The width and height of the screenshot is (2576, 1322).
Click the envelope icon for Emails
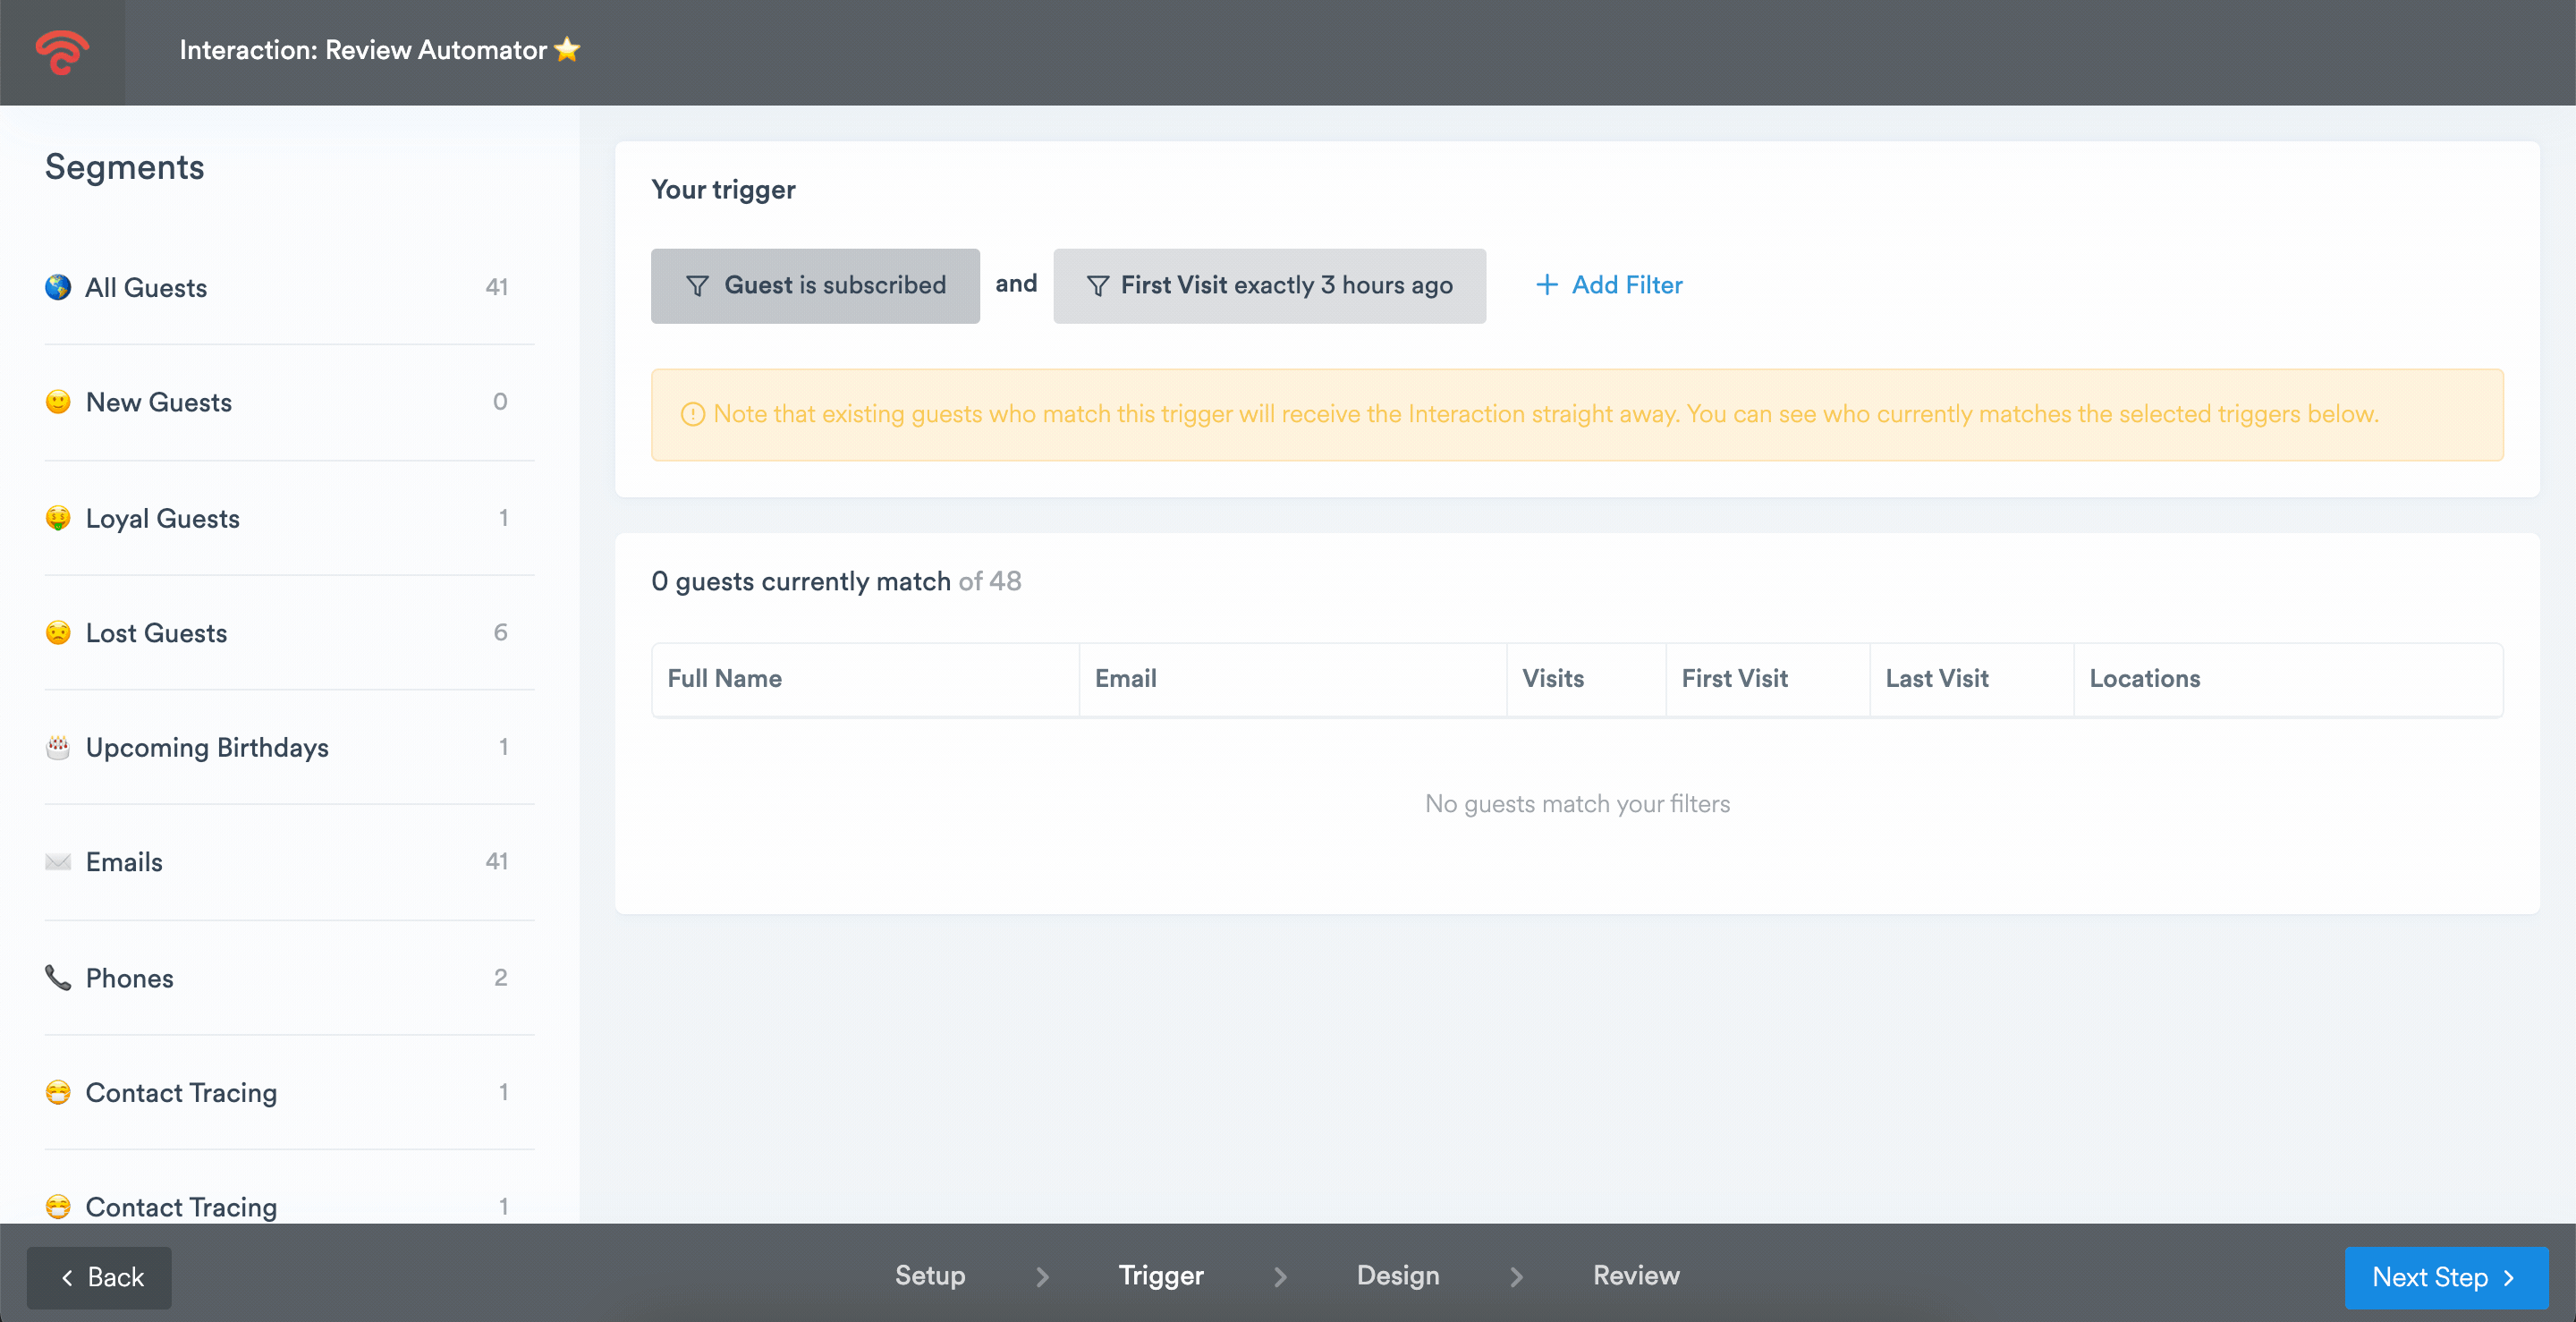(x=58, y=862)
